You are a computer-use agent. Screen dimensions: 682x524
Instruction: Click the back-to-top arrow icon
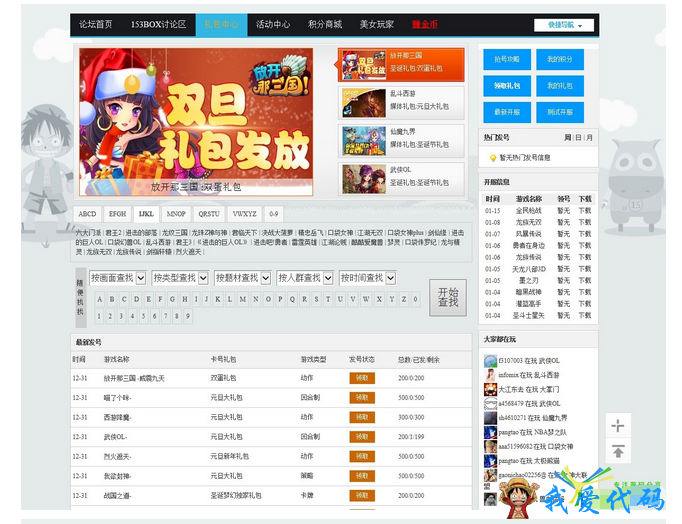point(618,451)
